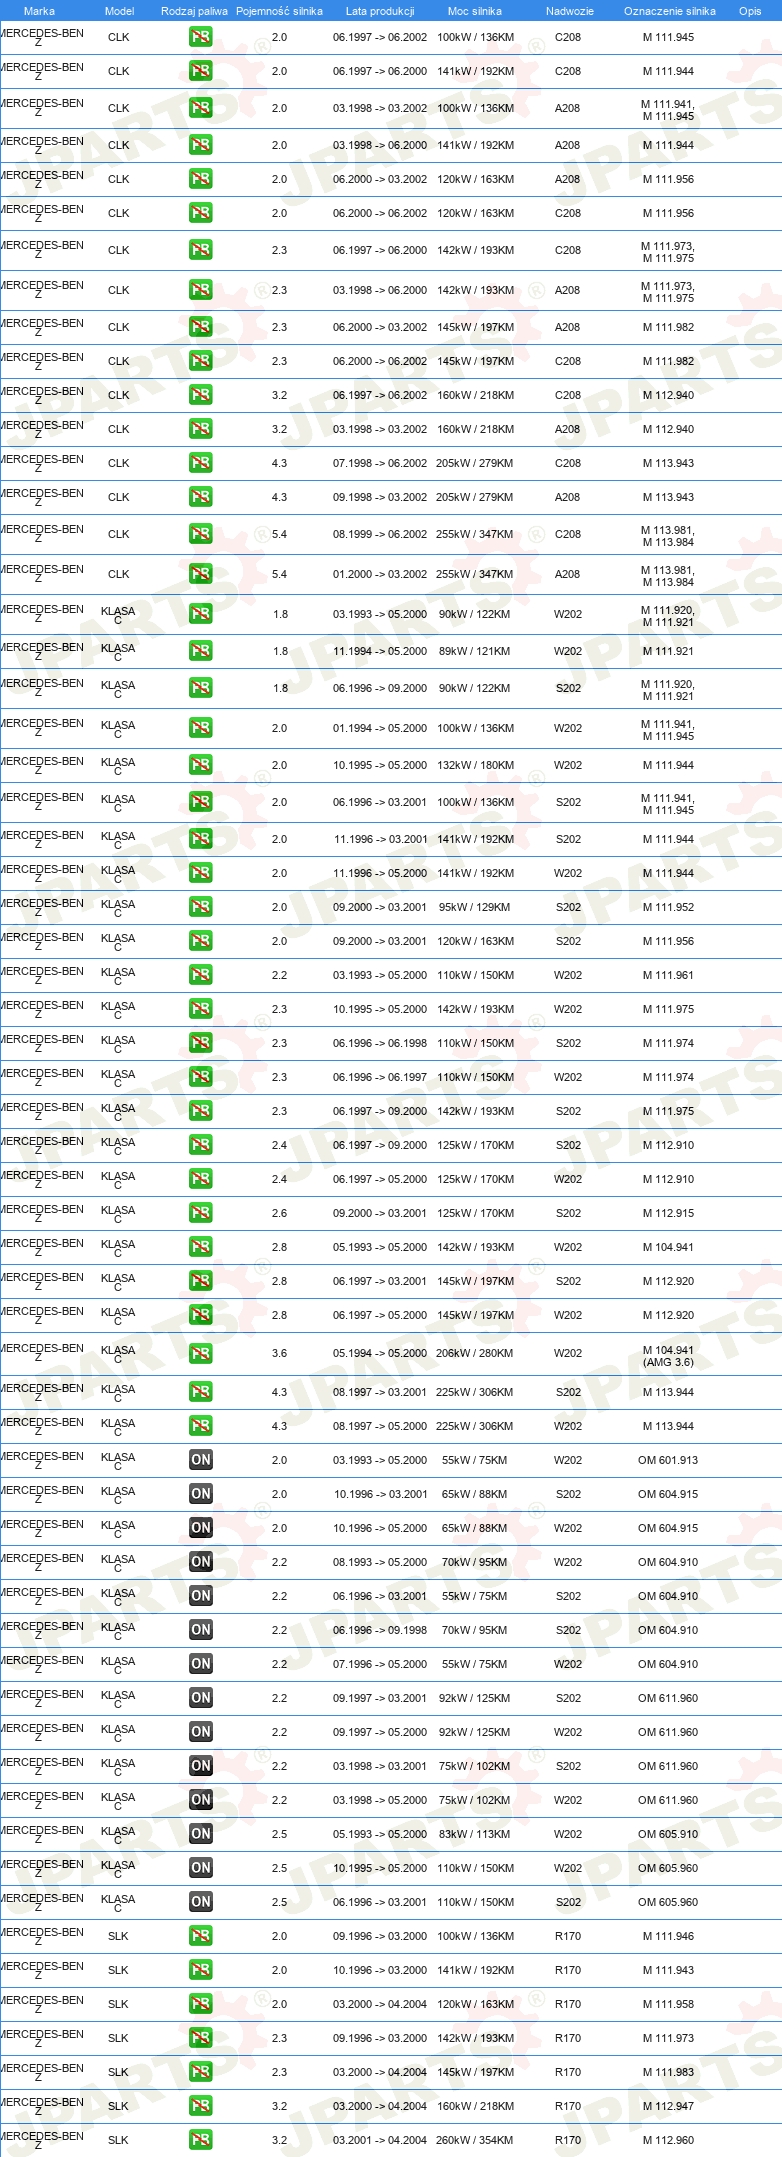Select the engine code M 112.960
This screenshot has width=782, height=2157.
point(668,2140)
